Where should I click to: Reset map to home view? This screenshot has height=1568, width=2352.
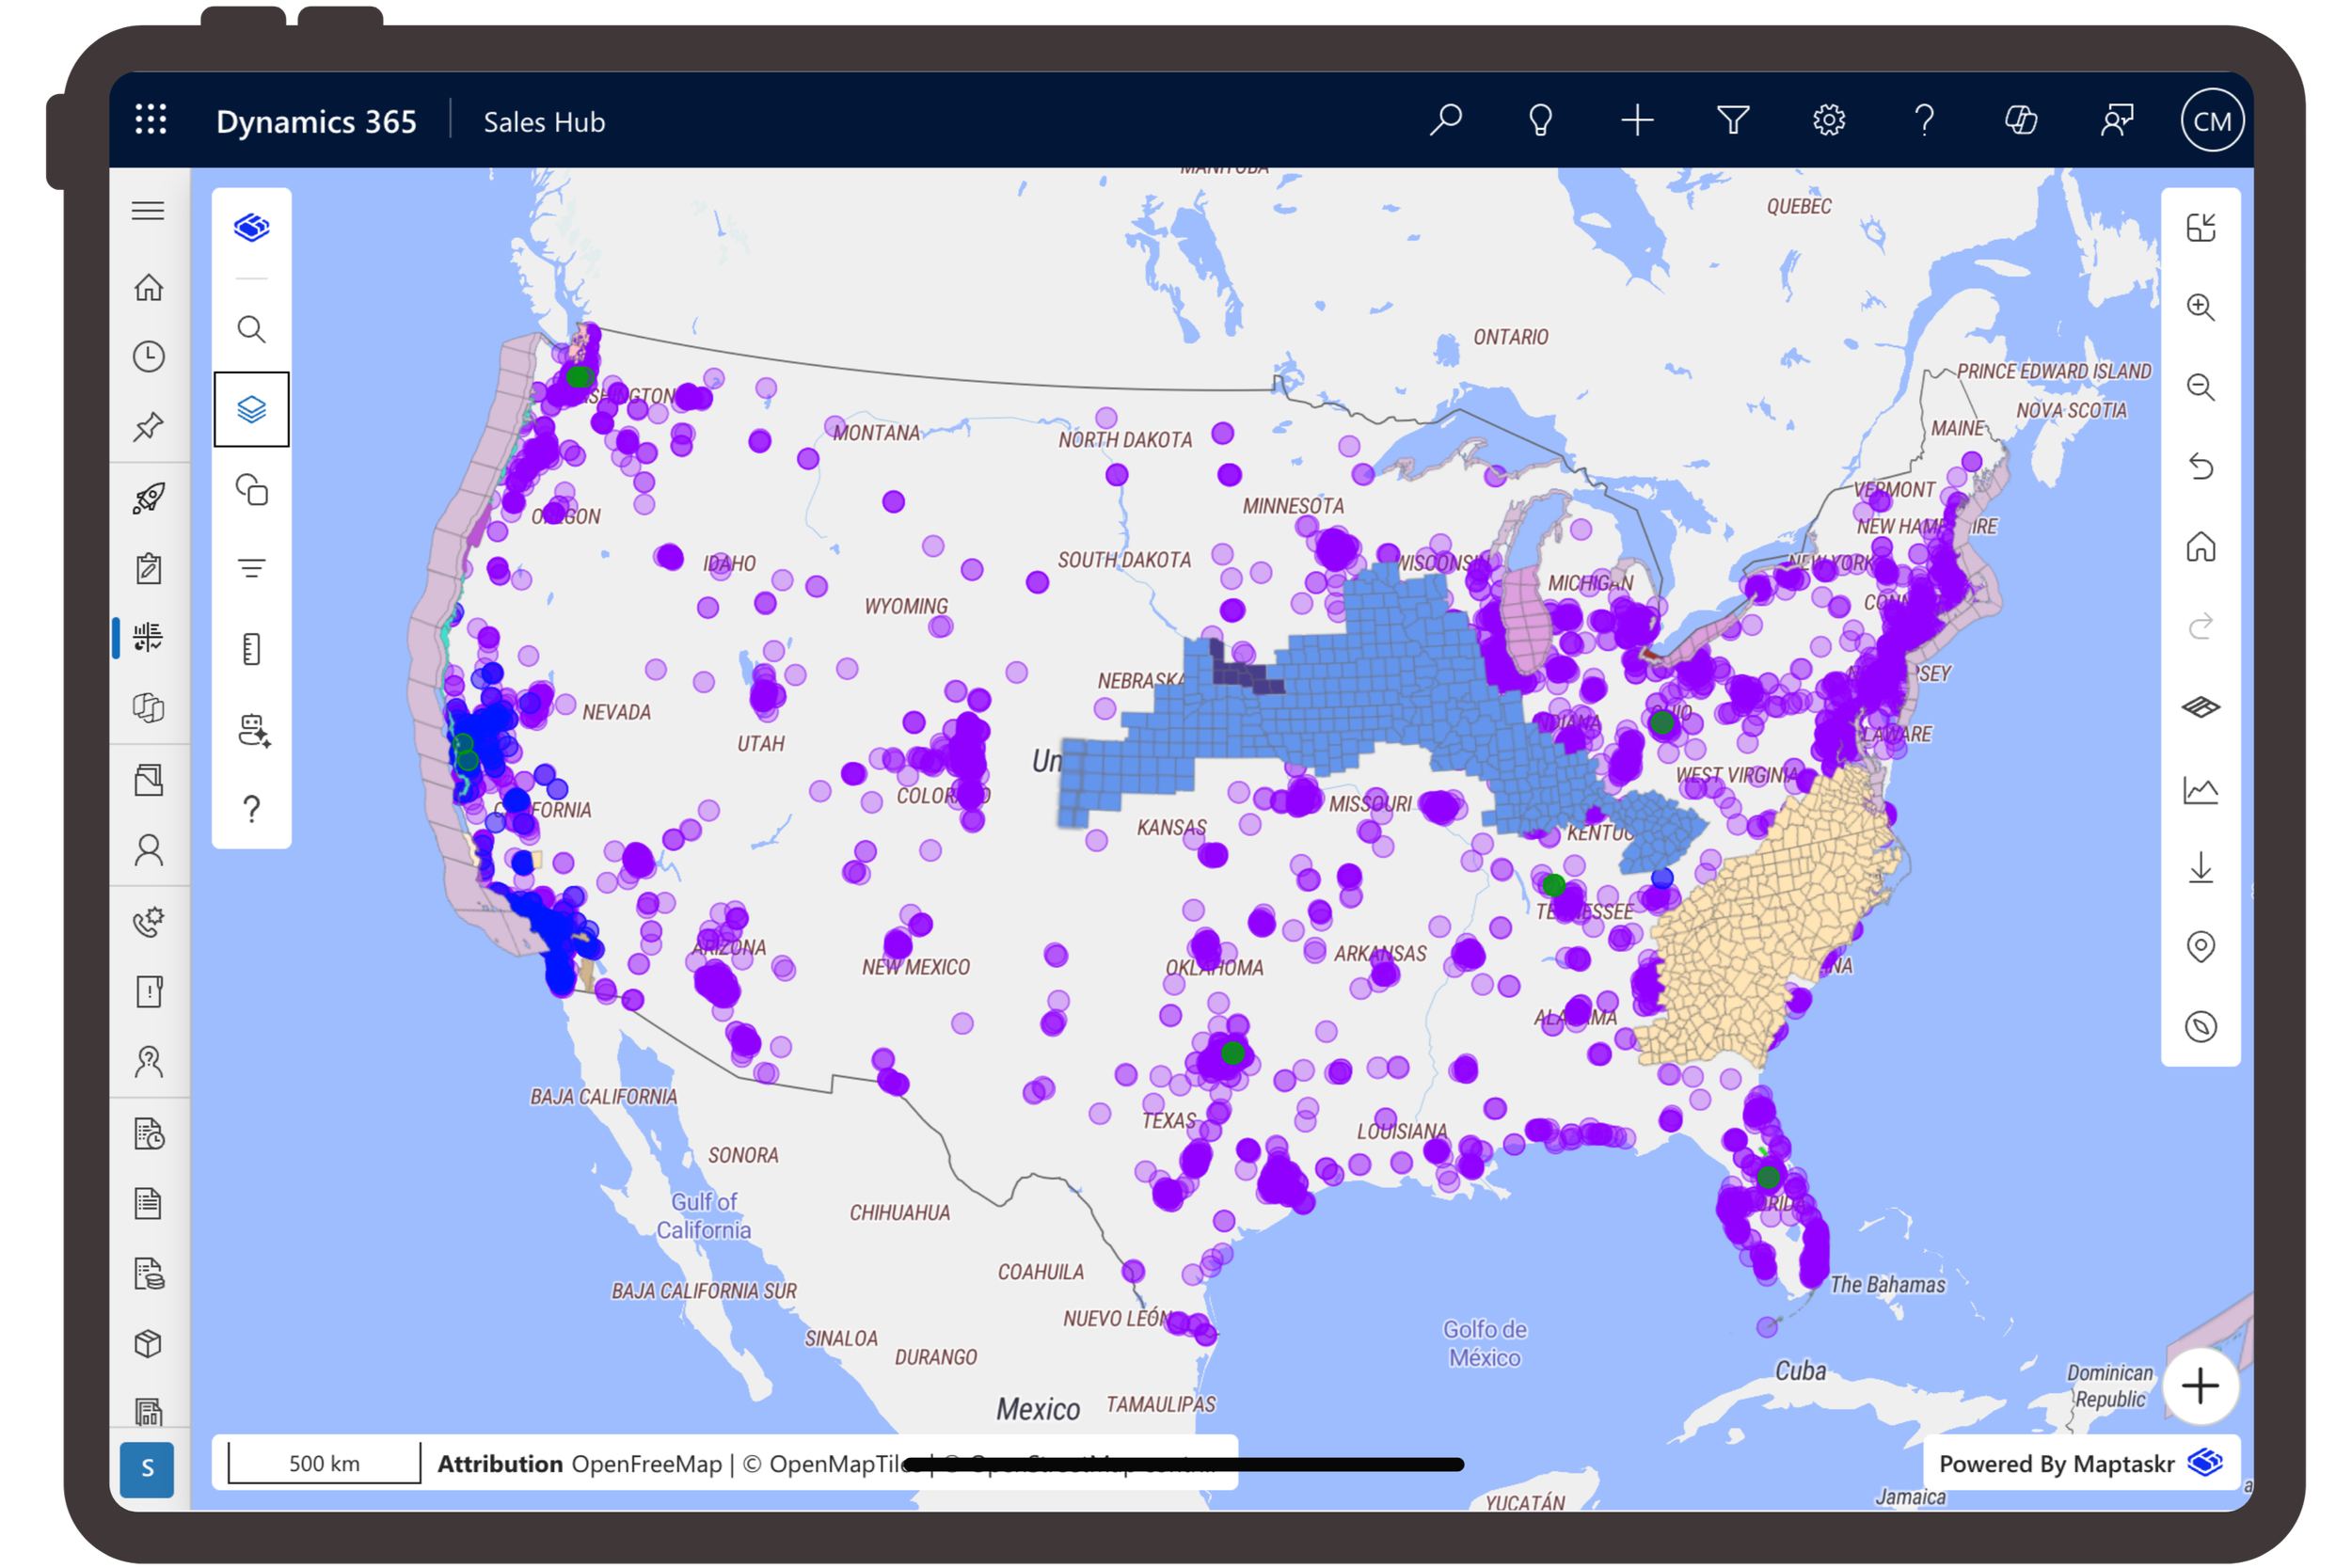[2200, 547]
